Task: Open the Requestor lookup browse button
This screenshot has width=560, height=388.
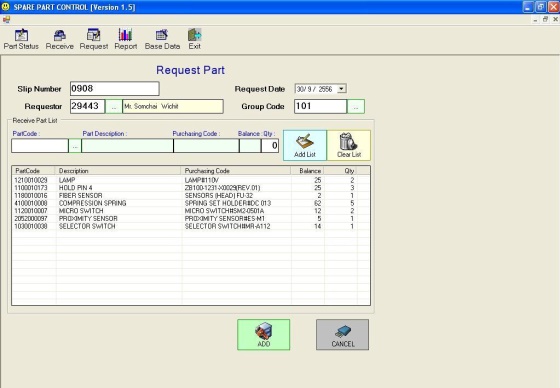Action: pyautogui.click(x=114, y=106)
